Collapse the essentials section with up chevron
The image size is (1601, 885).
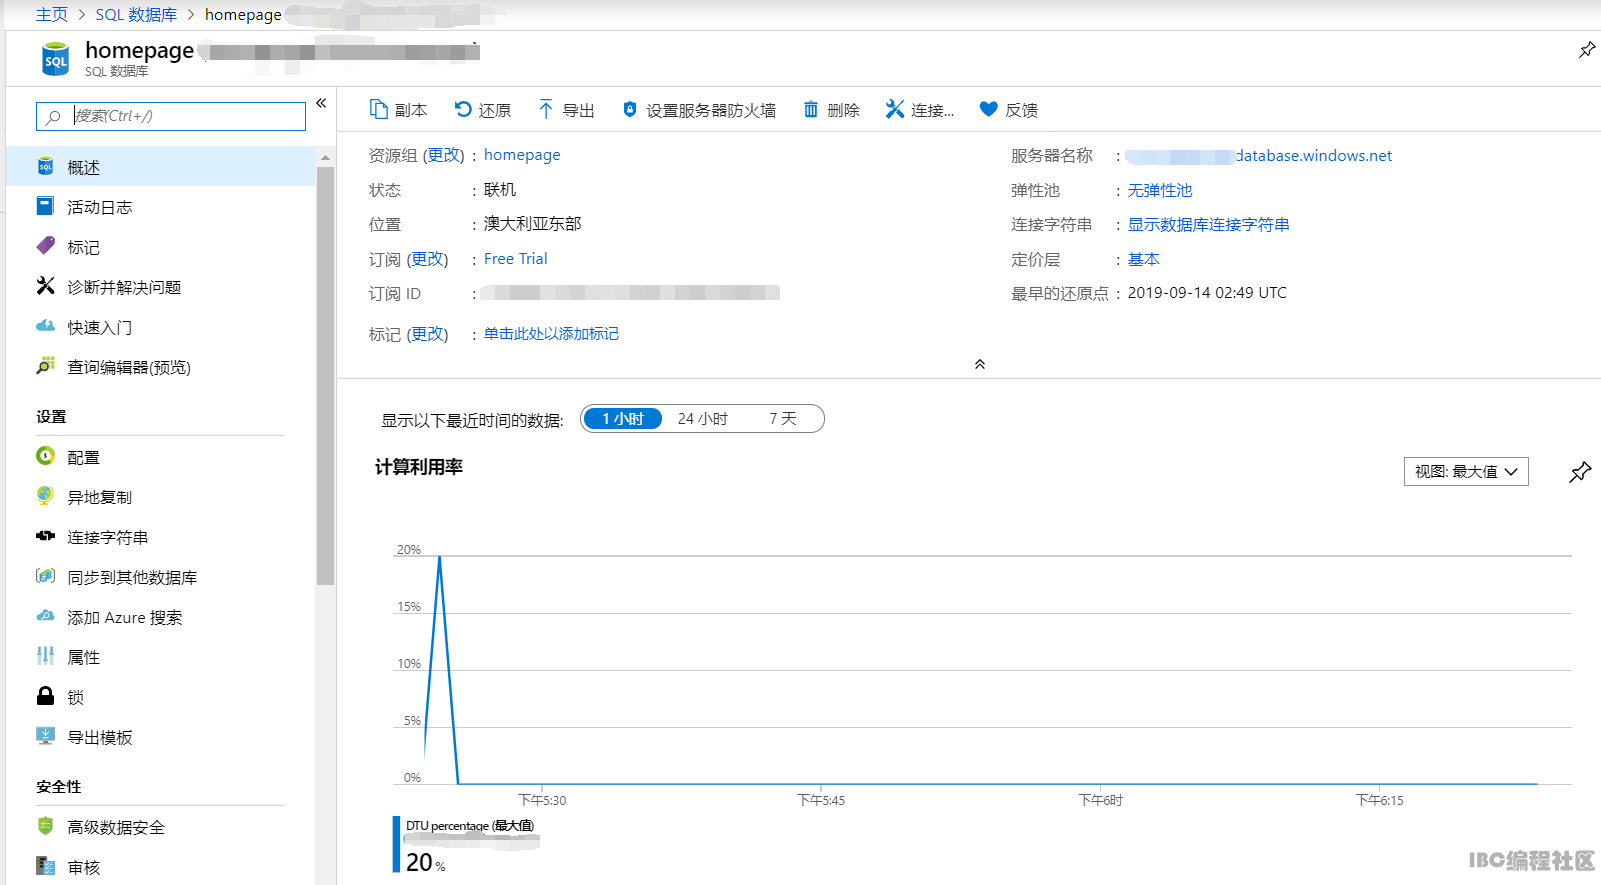click(980, 364)
